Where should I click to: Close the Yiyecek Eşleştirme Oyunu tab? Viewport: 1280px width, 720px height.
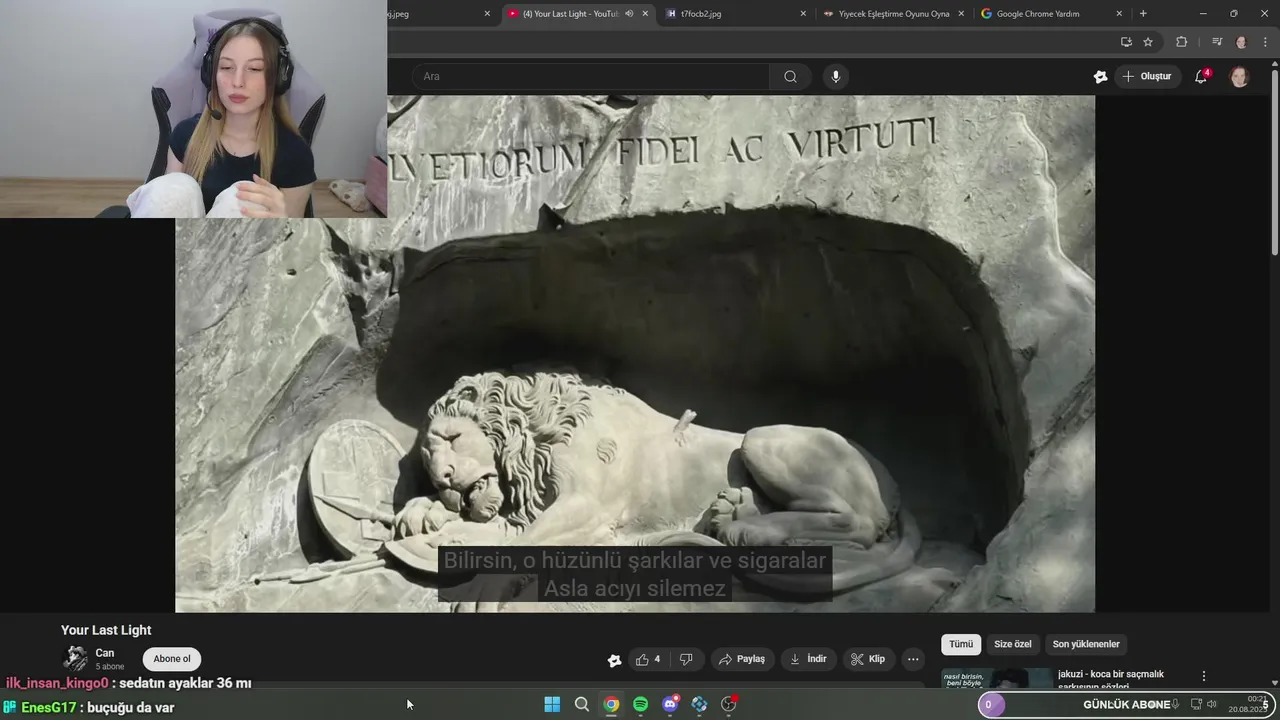click(x=961, y=14)
